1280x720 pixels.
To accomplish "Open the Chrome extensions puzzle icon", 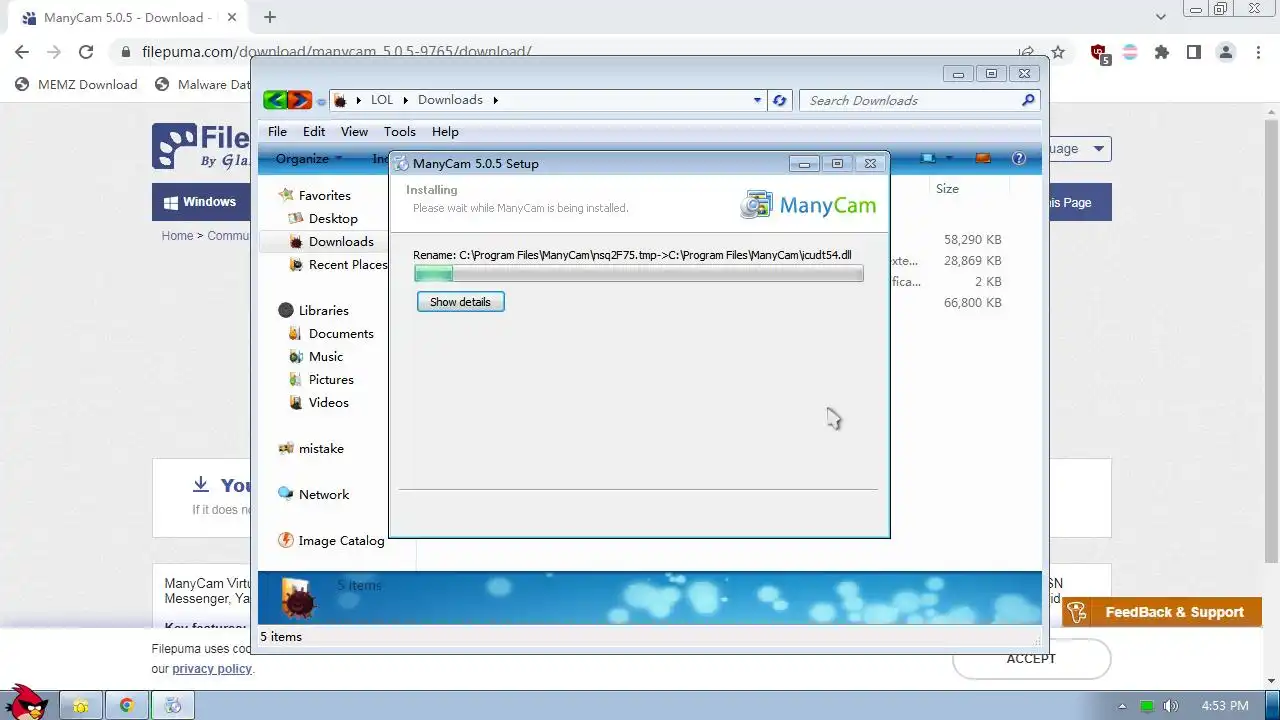I will click(1162, 52).
